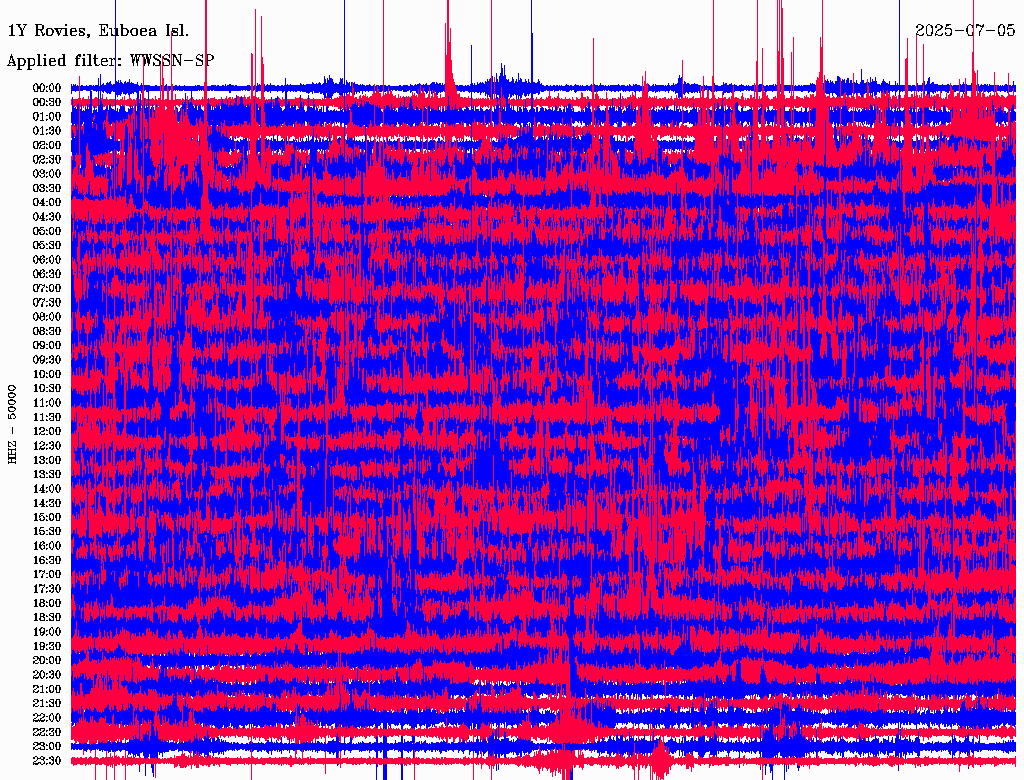Viewport: 1024px width, 780px height.
Task: Select the 00:00 time row label
Action: click(47, 88)
